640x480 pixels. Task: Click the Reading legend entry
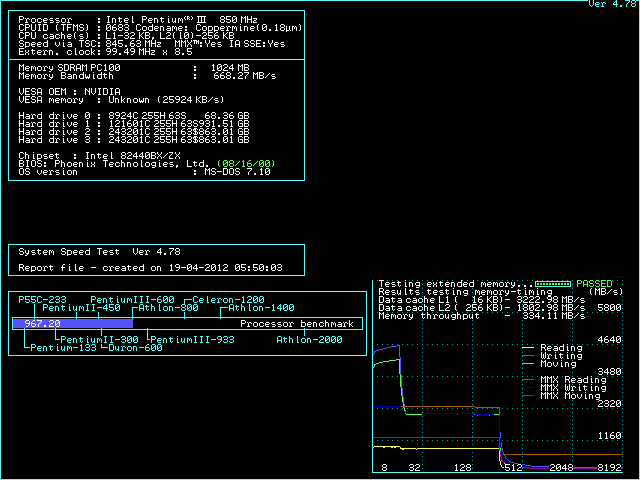point(552,348)
